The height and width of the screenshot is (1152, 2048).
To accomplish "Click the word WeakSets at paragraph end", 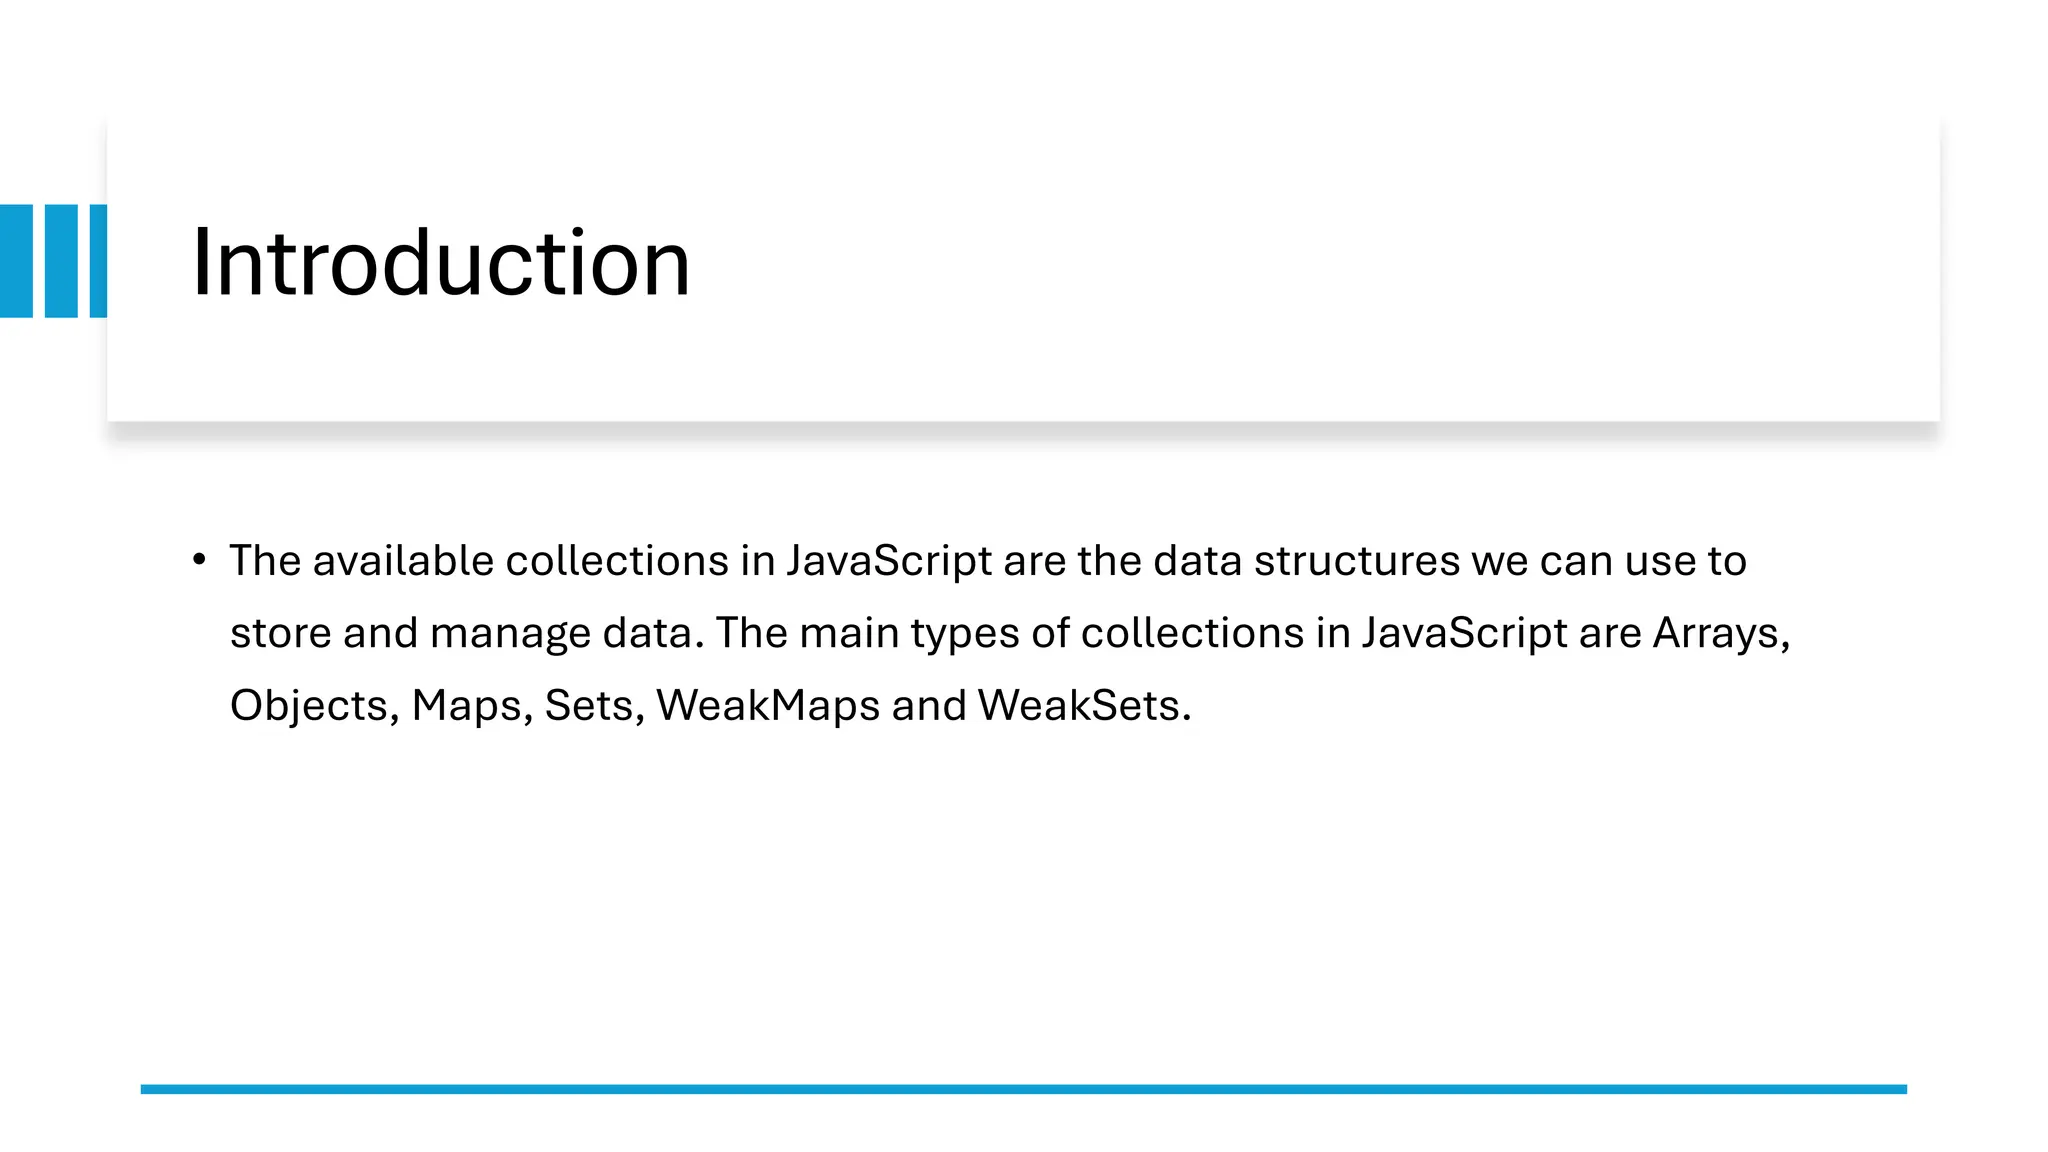I will pyautogui.click(x=1079, y=706).
